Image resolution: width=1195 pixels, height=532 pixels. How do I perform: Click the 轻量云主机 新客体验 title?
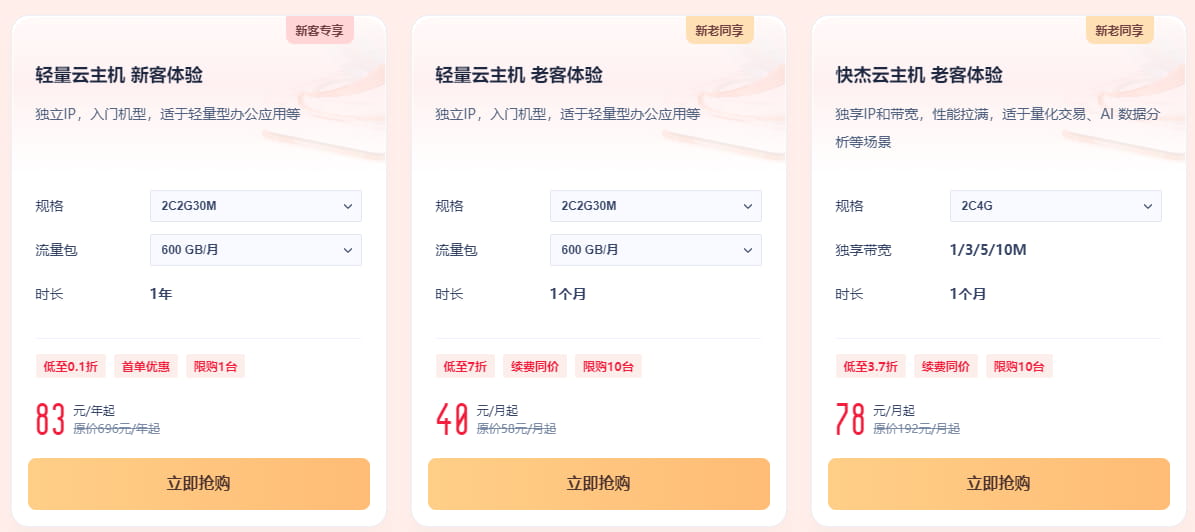click(x=119, y=75)
